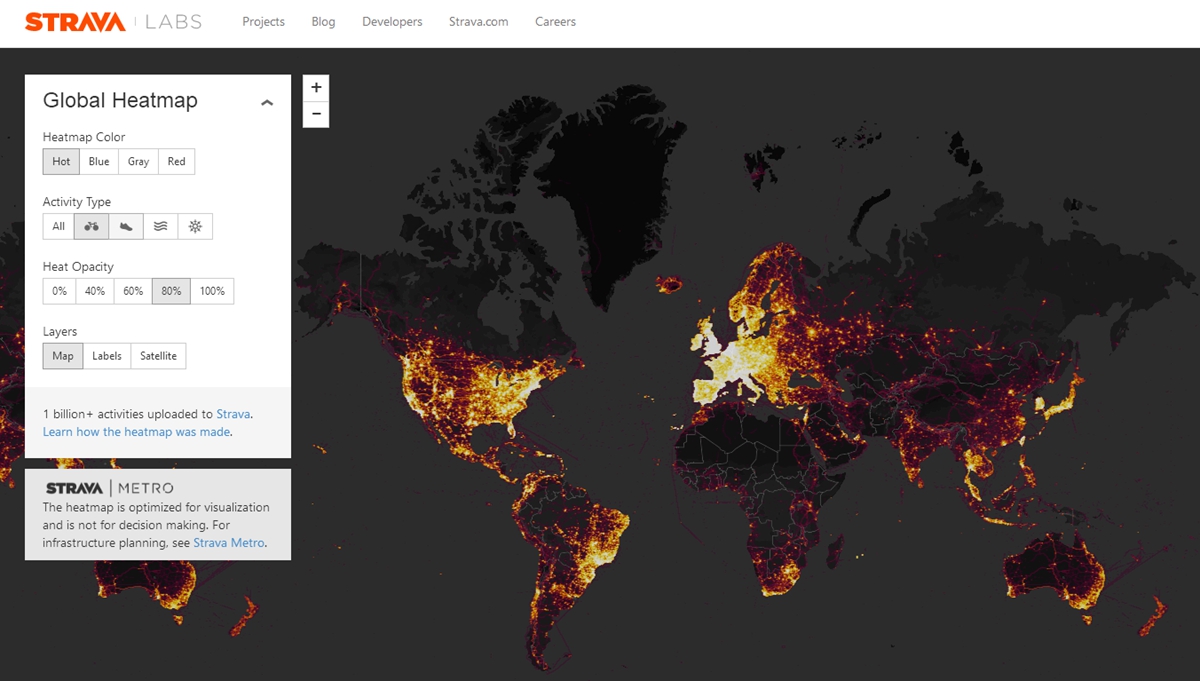
Task: Set heat opacity to 40%
Action: [x=95, y=291]
